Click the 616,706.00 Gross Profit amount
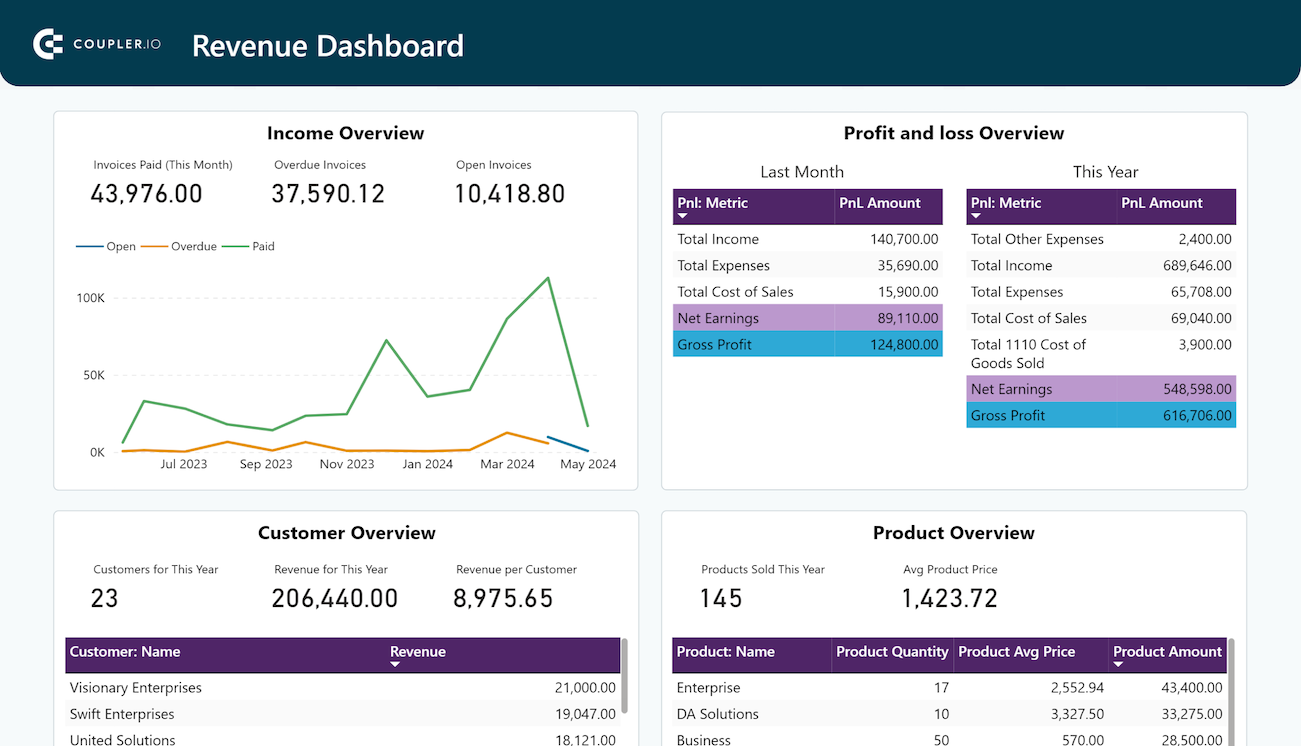Viewport: 1301px width, 746px height. [x=1197, y=415]
